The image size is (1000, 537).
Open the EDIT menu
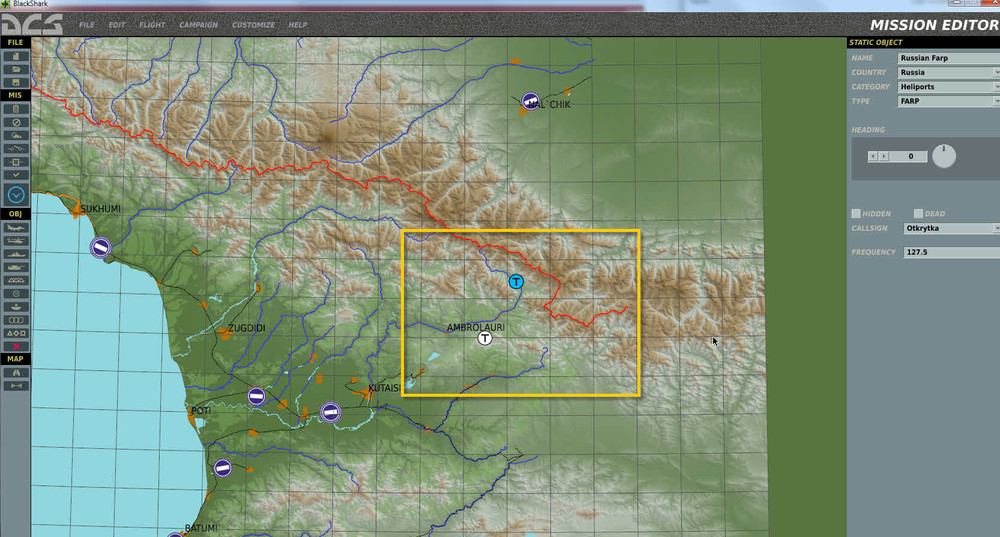point(117,25)
